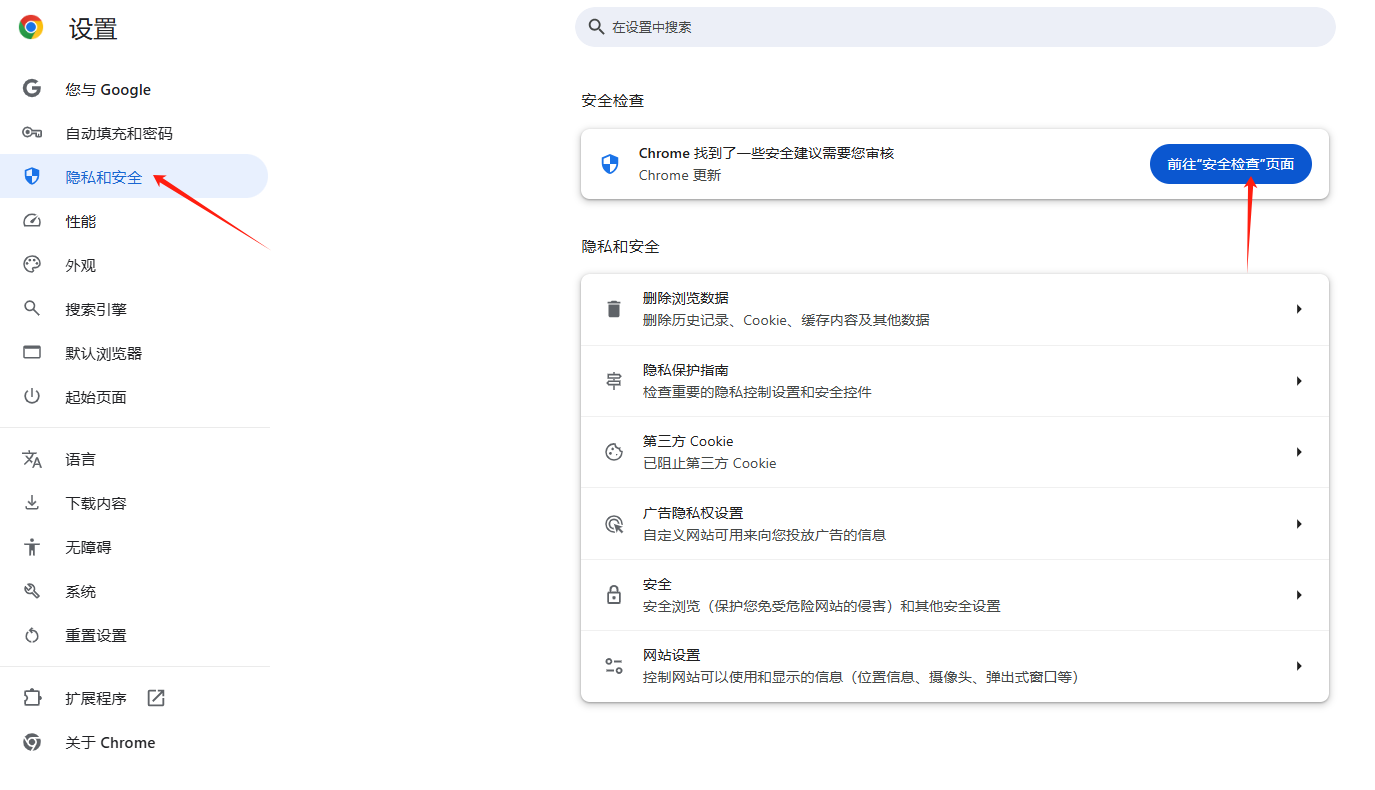This screenshot has height=790, width=1375.
Task: Open 安全 row via its right arrow
Action: click(x=1299, y=595)
